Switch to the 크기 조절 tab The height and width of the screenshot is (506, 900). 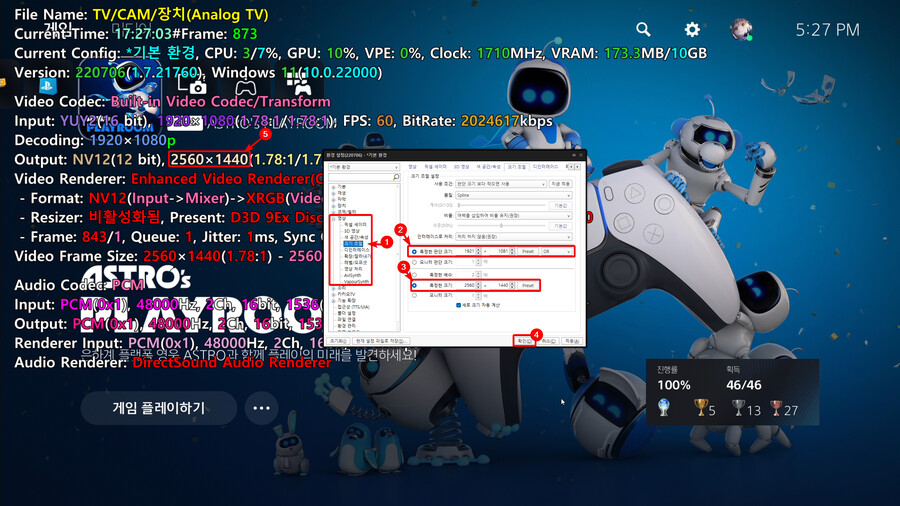coord(517,167)
